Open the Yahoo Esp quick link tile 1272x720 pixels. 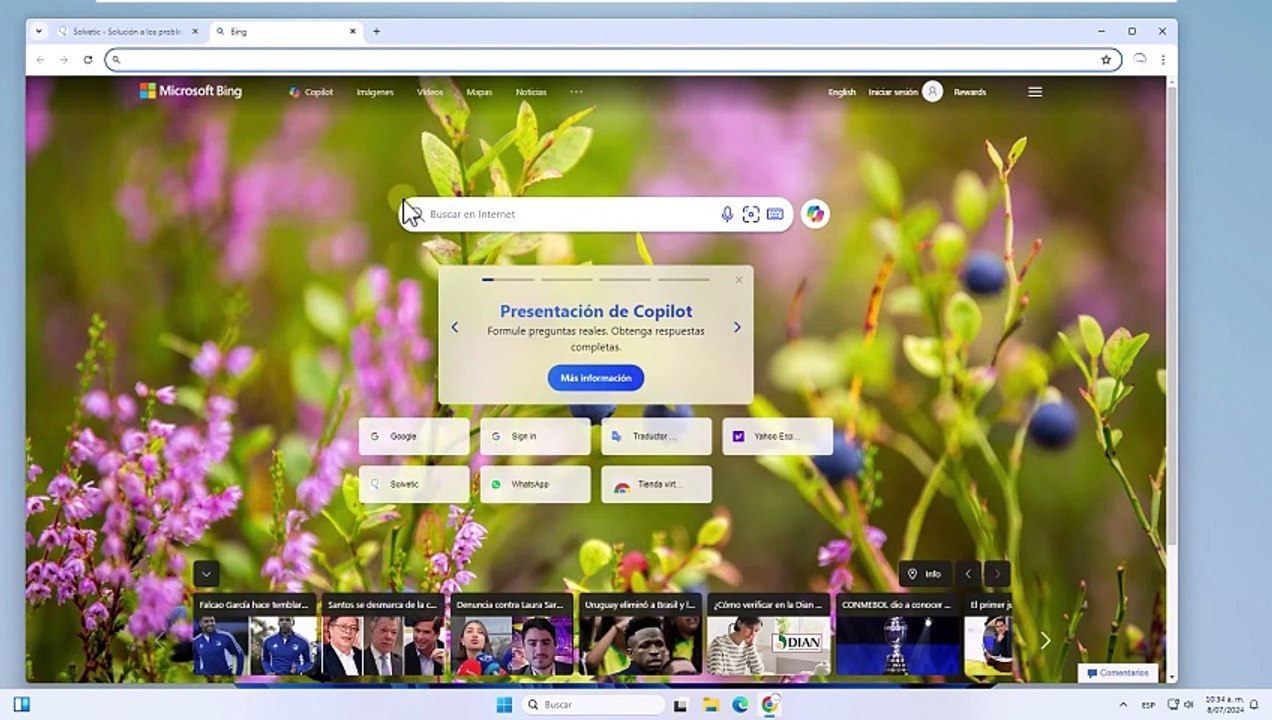coord(777,436)
